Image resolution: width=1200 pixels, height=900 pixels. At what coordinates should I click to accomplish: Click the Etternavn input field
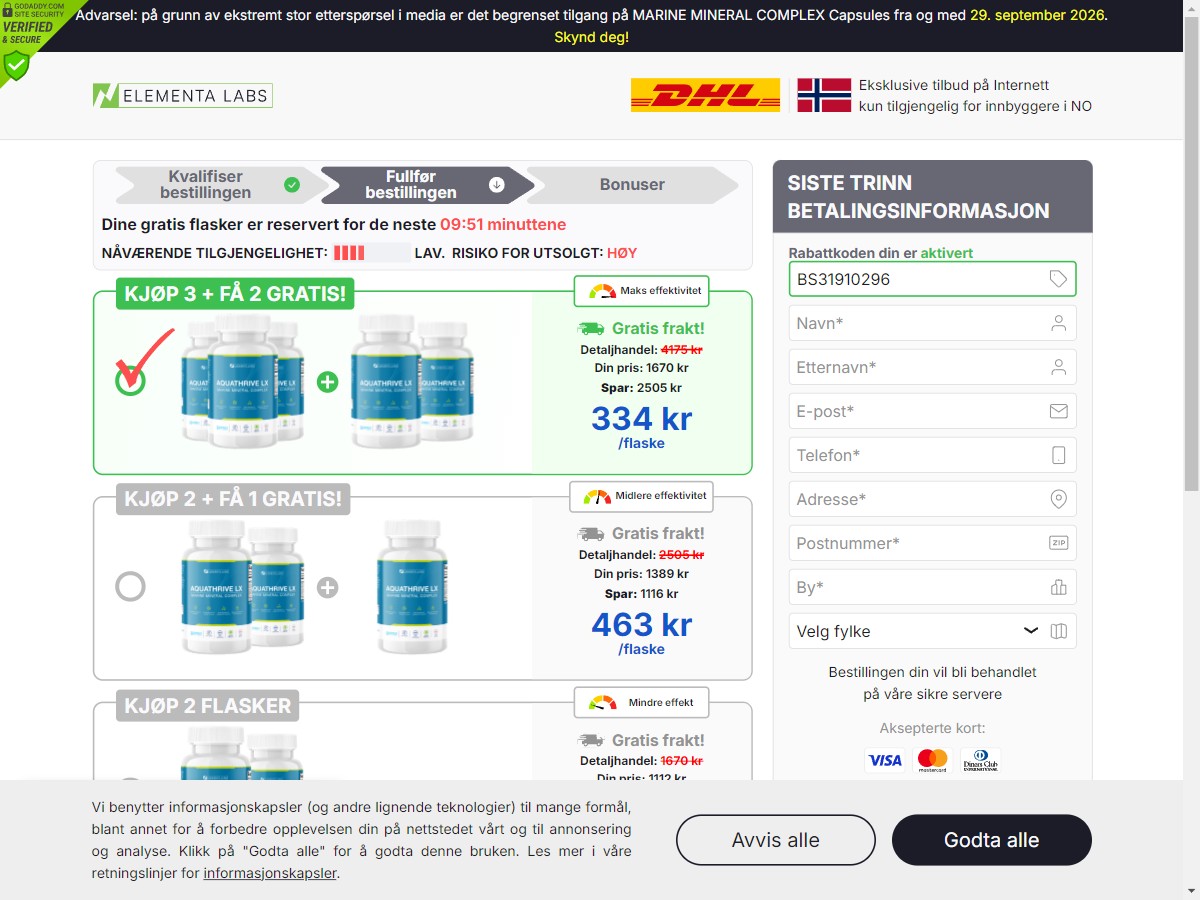pyautogui.click(x=932, y=367)
